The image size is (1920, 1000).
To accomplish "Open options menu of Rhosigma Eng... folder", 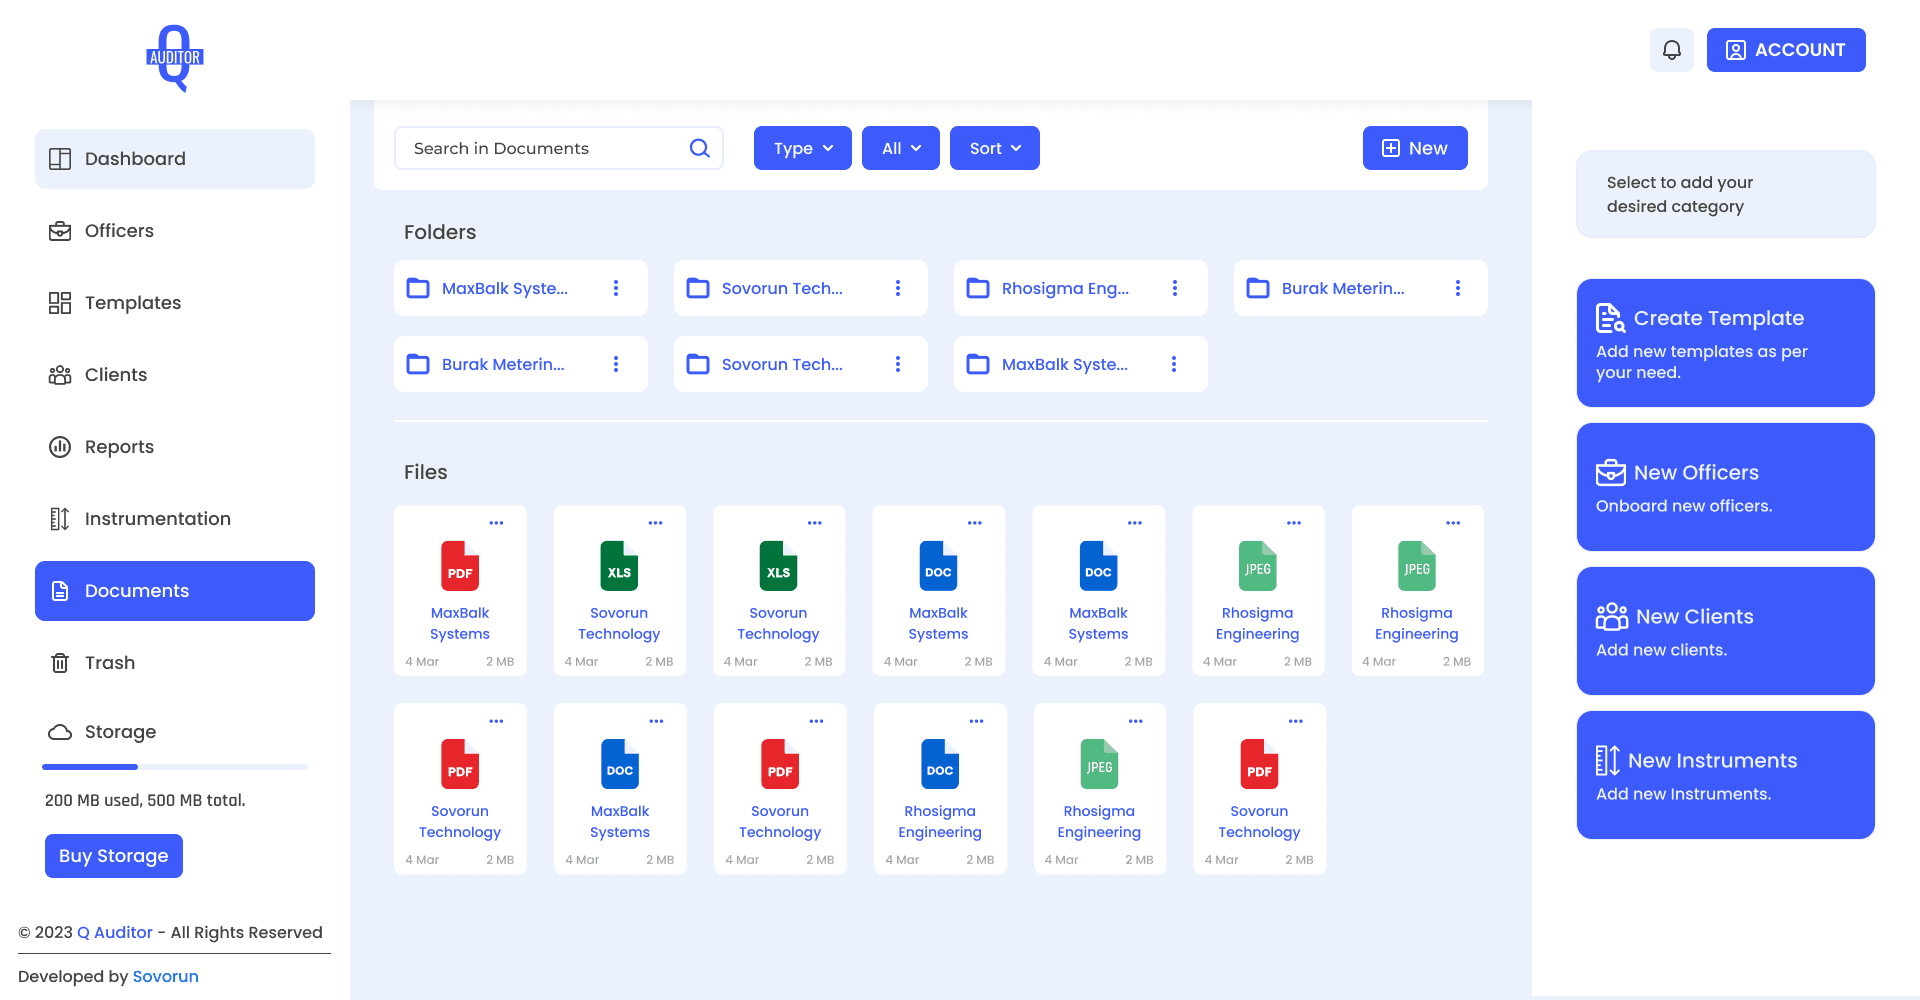I will pyautogui.click(x=1175, y=288).
